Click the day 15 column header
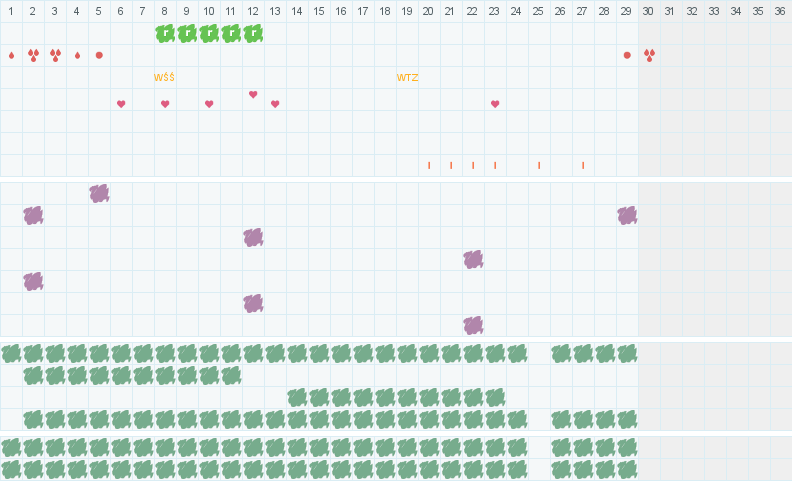 (x=319, y=11)
